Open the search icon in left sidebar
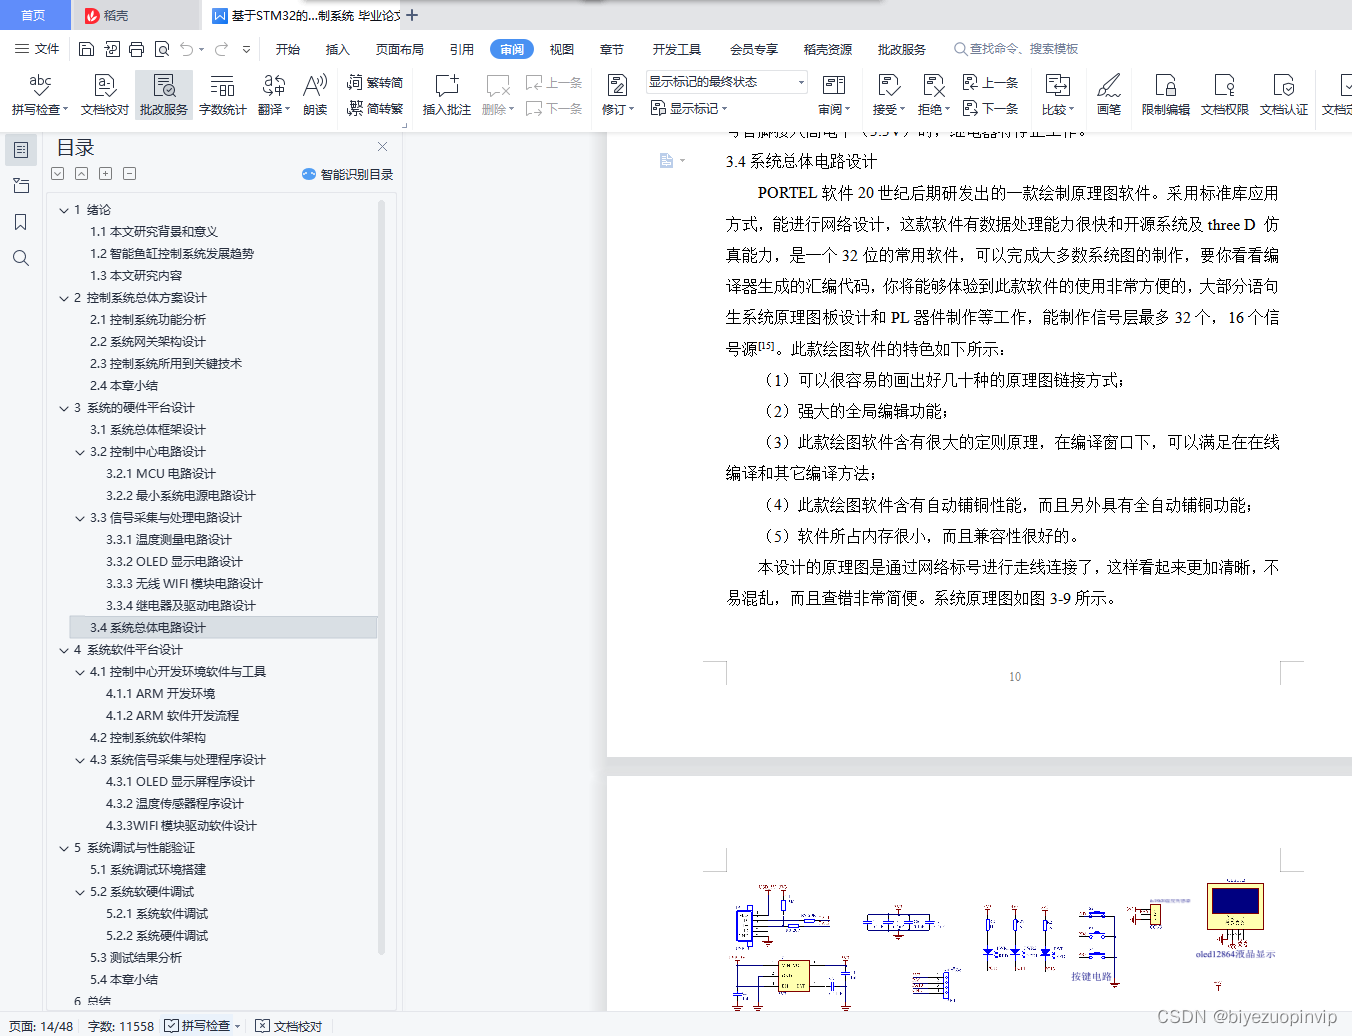The height and width of the screenshot is (1036, 1352). (x=20, y=258)
